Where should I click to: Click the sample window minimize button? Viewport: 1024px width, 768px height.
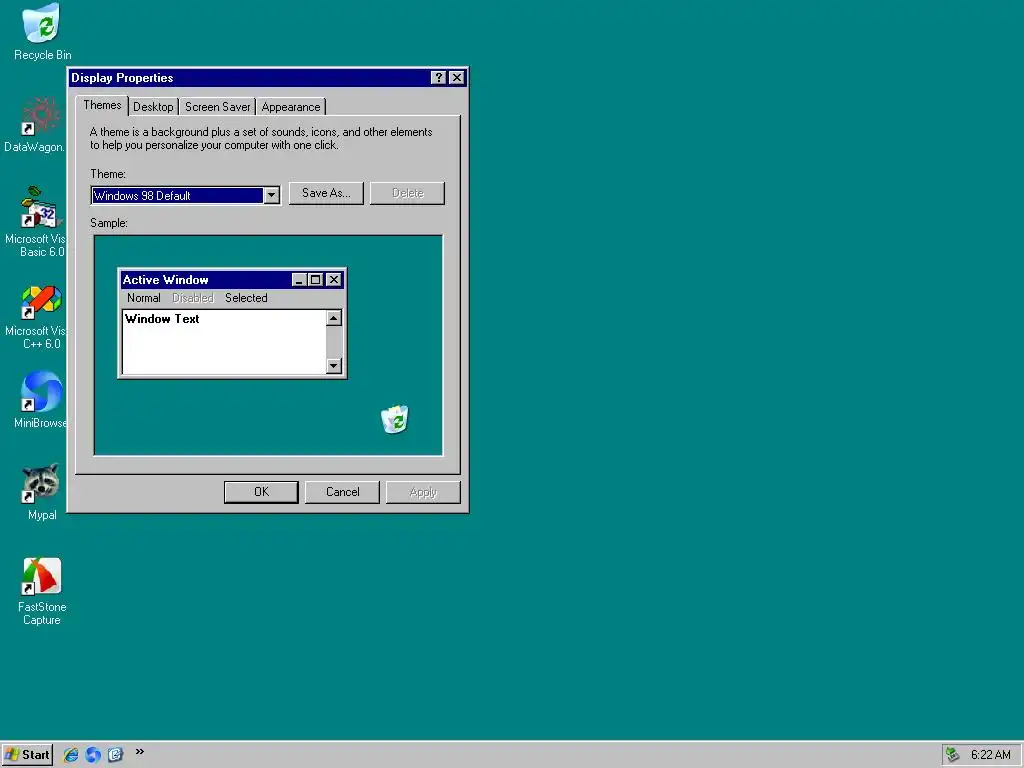[299, 280]
